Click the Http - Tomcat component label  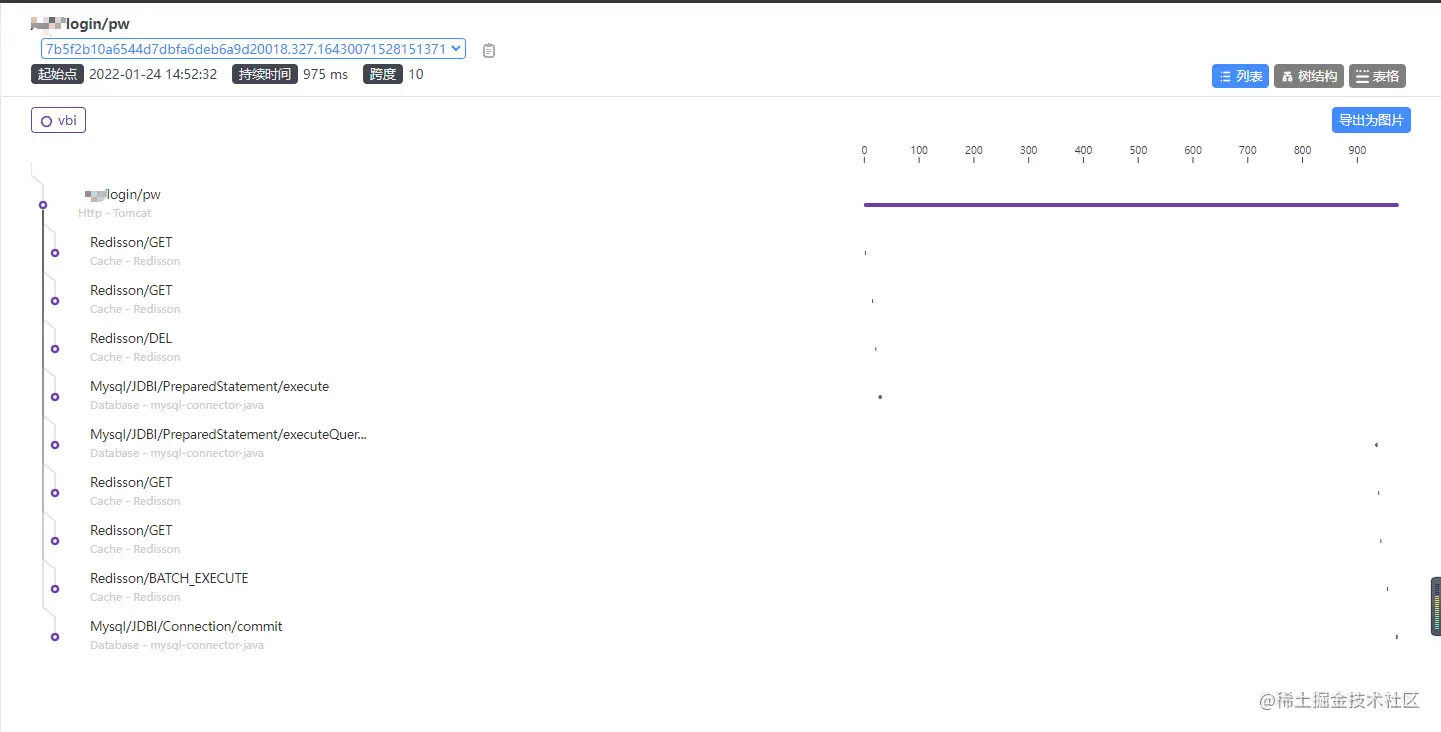115,213
